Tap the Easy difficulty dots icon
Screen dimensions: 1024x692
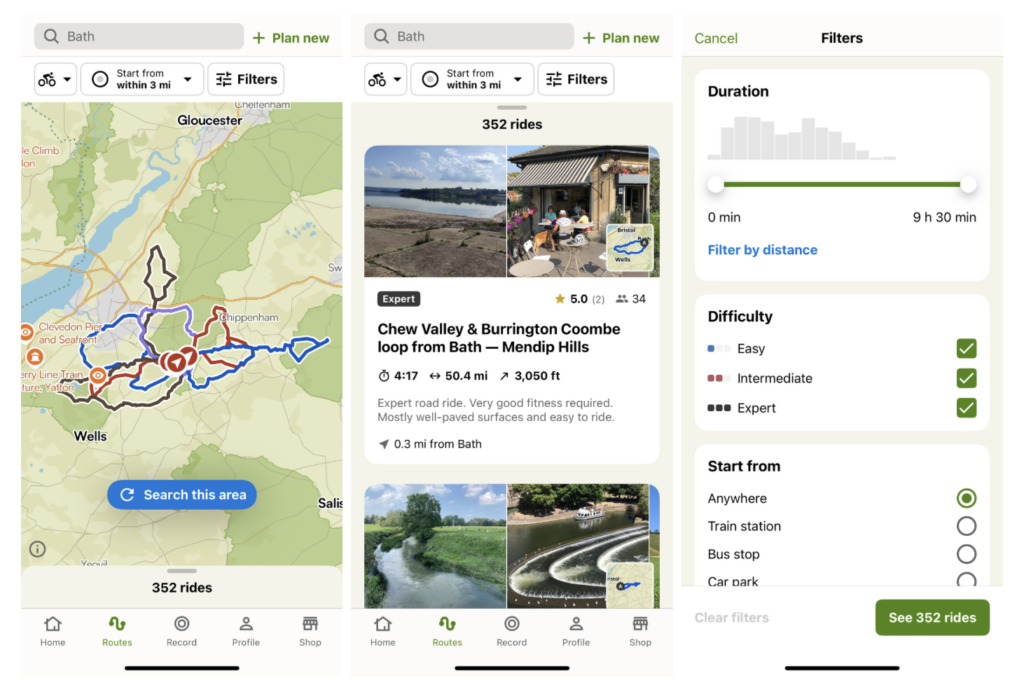719,349
